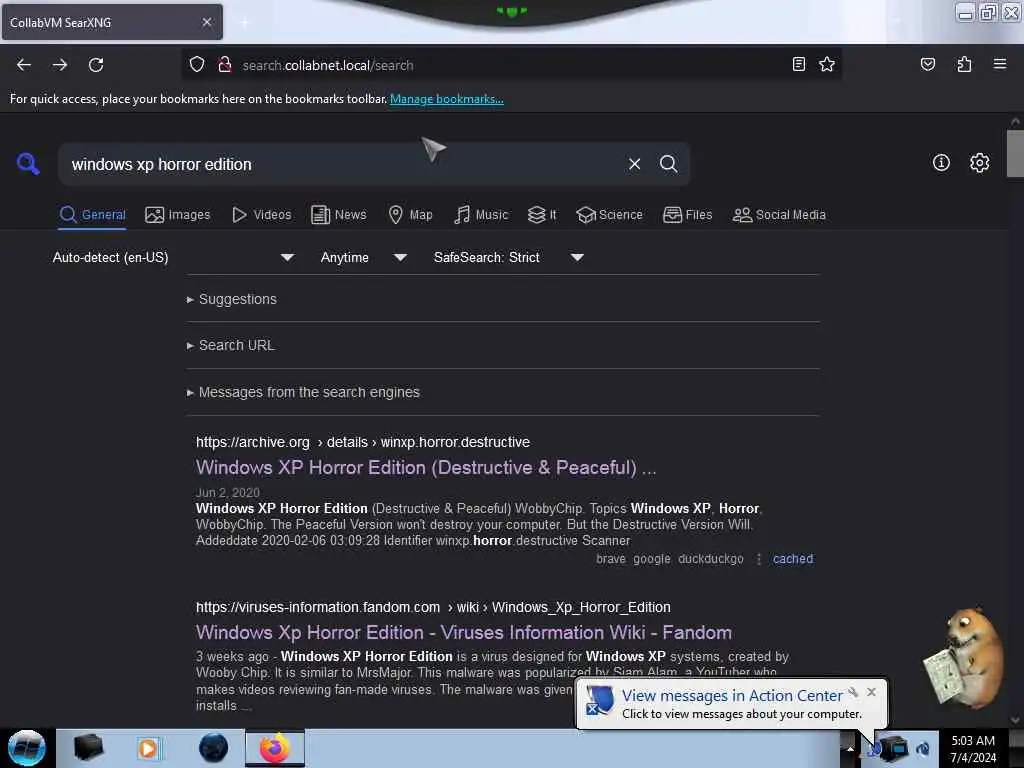This screenshot has width=1024, height=768.
Task: Click the insecure connection padlock icon
Action: click(x=225, y=65)
